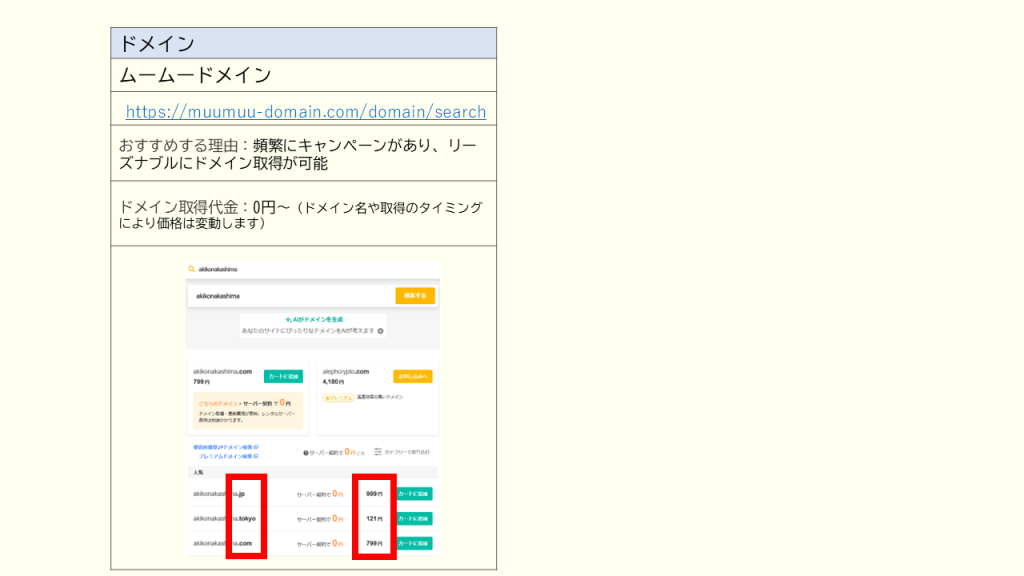The height and width of the screenshot is (576, 1024).
Task: Click the プレミアム star badge
Action: (x=338, y=397)
